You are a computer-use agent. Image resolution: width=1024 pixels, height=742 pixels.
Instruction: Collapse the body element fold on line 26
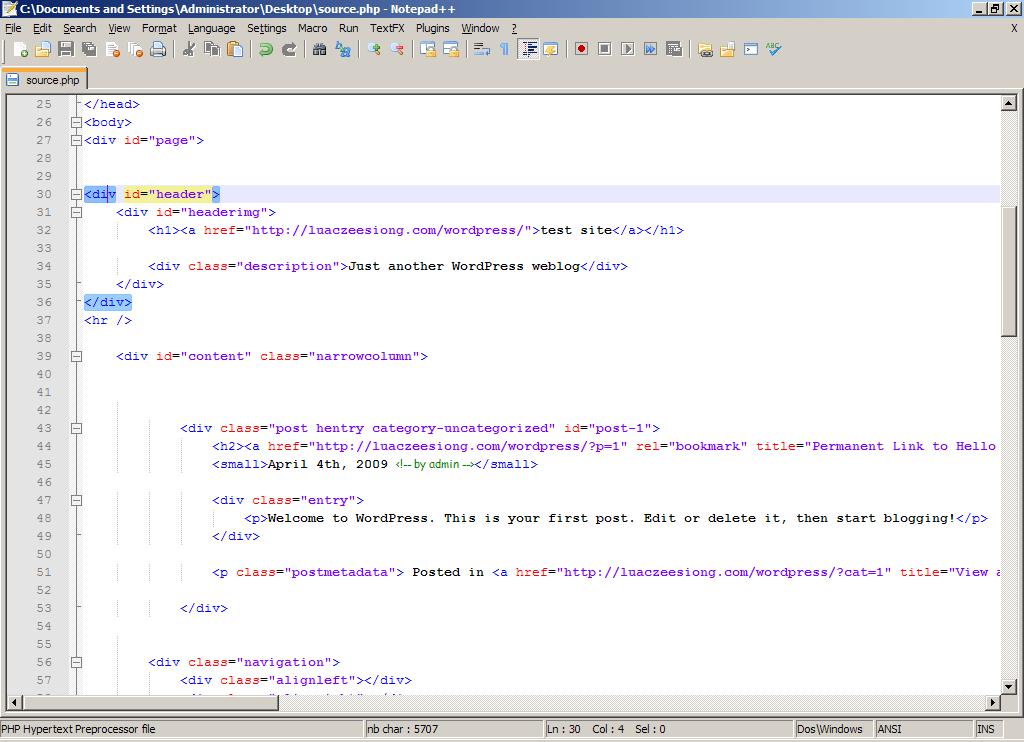[x=78, y=122]
